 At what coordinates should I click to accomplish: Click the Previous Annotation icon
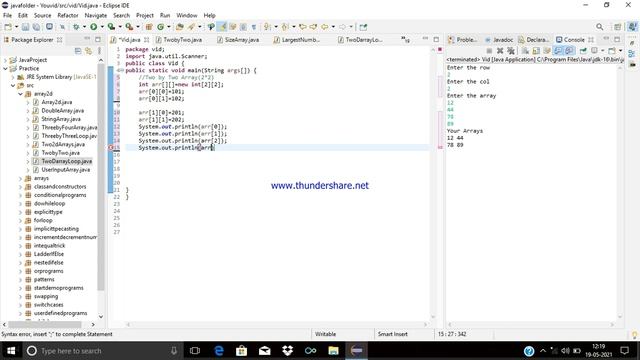coord(285,27)
